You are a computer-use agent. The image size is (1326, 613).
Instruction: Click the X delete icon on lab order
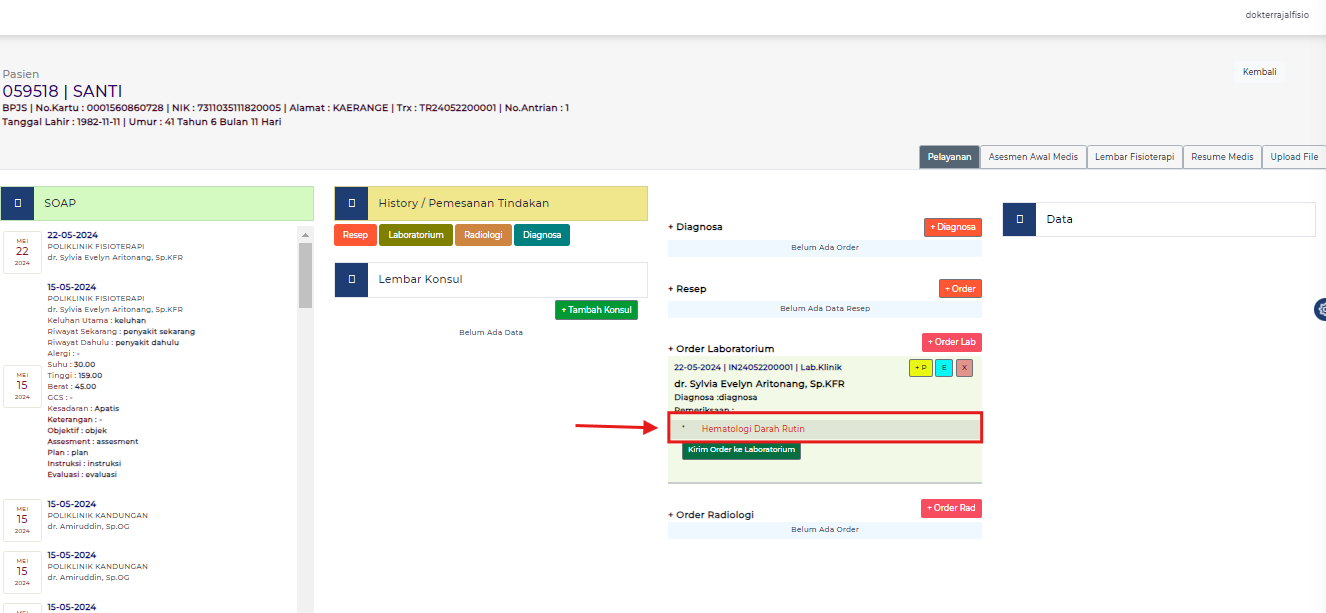(964, 367)
